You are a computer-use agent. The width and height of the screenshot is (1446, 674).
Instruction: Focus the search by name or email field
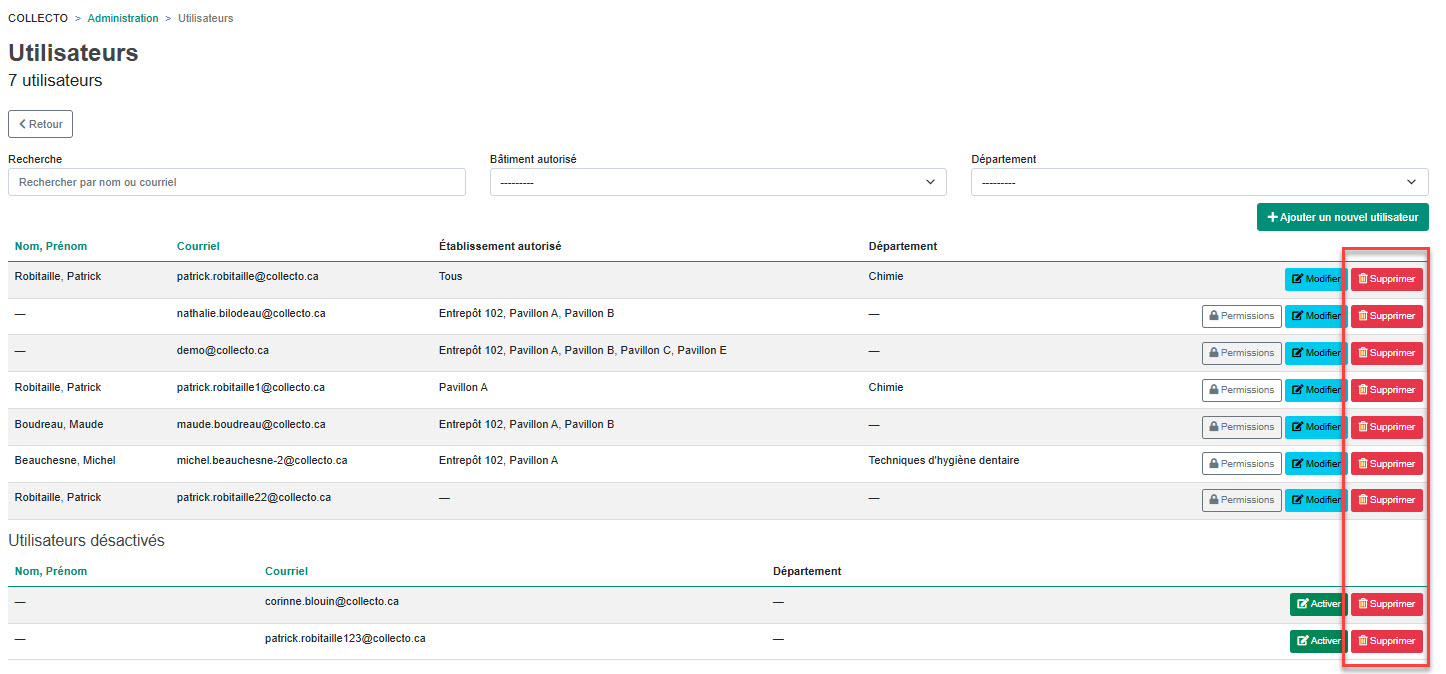point(236,182)
